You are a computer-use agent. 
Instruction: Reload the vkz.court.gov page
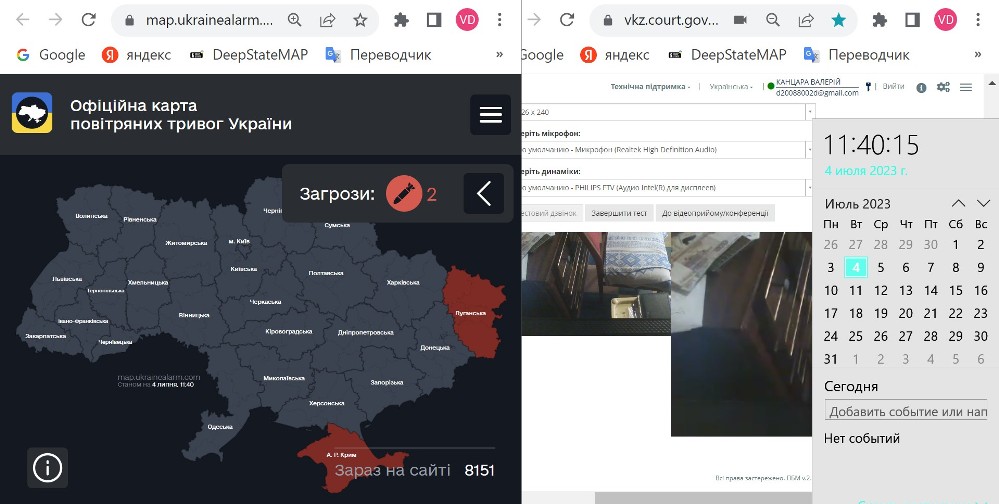[x=567, y=20]
